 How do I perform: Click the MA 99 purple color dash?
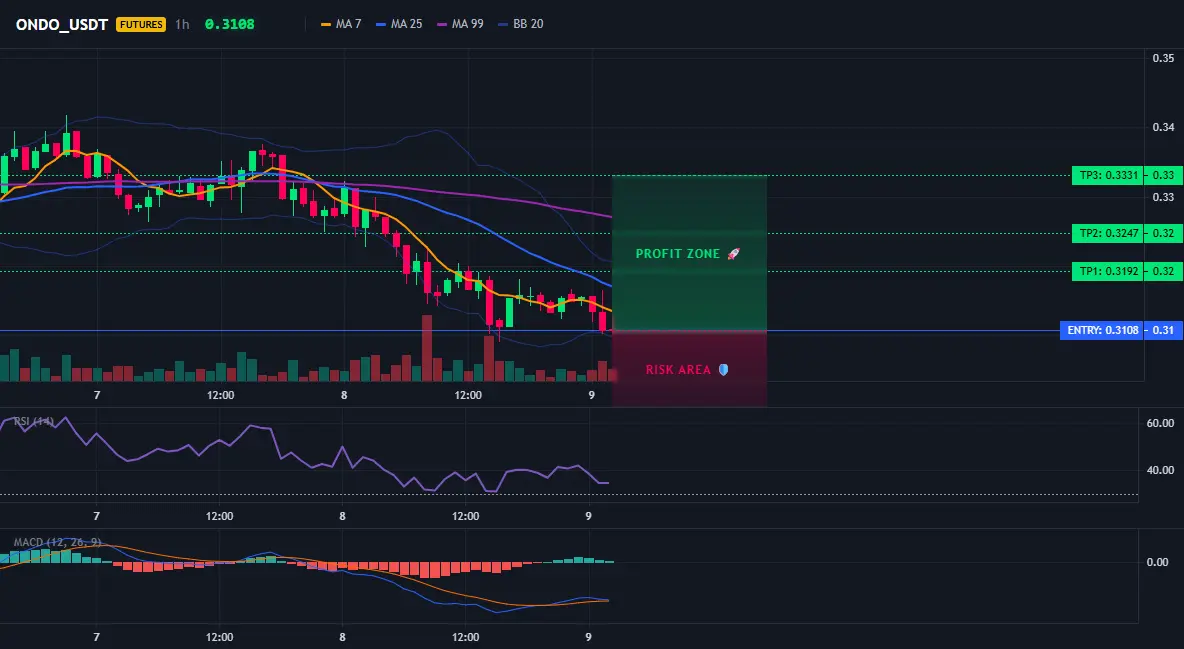pyautogui.click(x=442, y=24)
